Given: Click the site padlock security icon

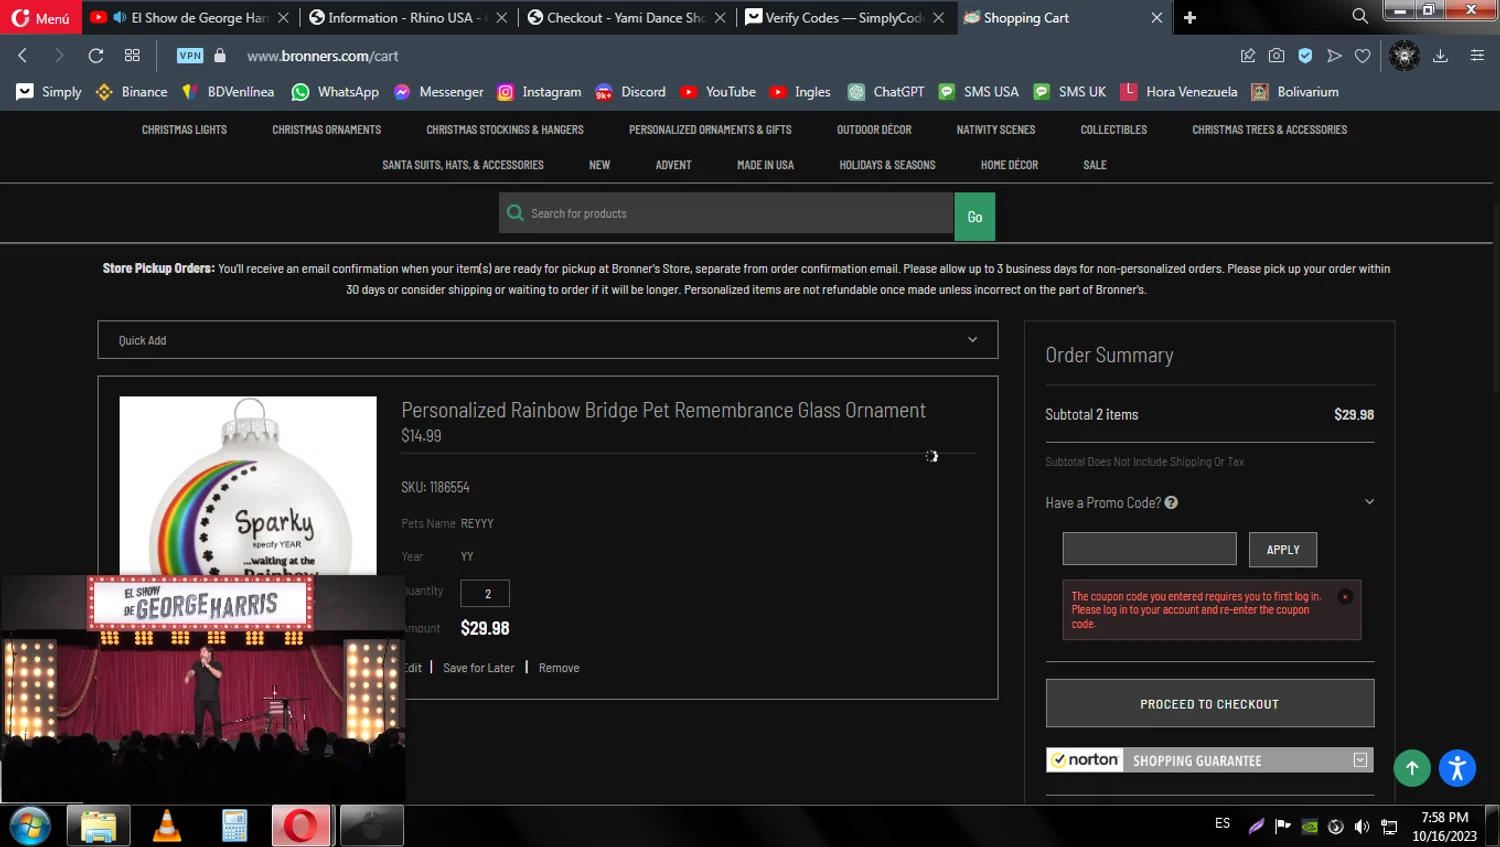Looking at the screenshot, I should tap(220, 56).
